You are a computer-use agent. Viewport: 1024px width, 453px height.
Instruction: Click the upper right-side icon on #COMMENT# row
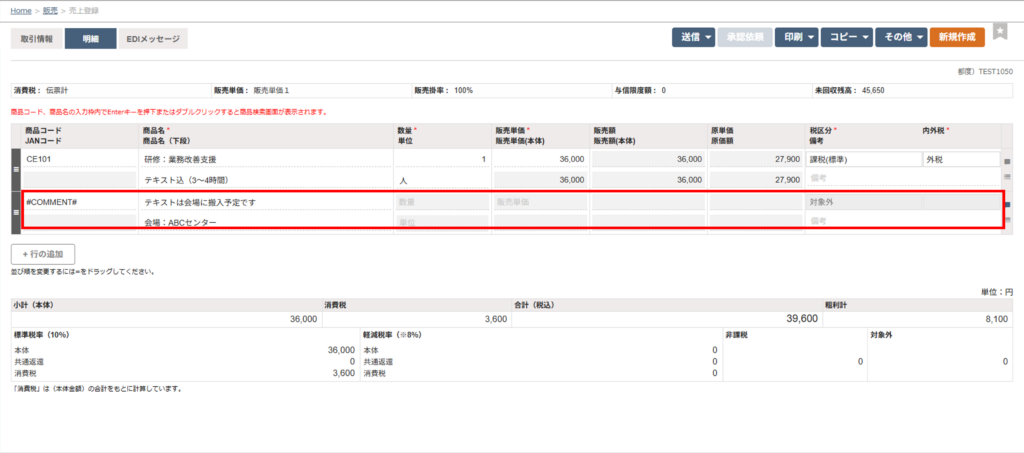point(1007,204)
